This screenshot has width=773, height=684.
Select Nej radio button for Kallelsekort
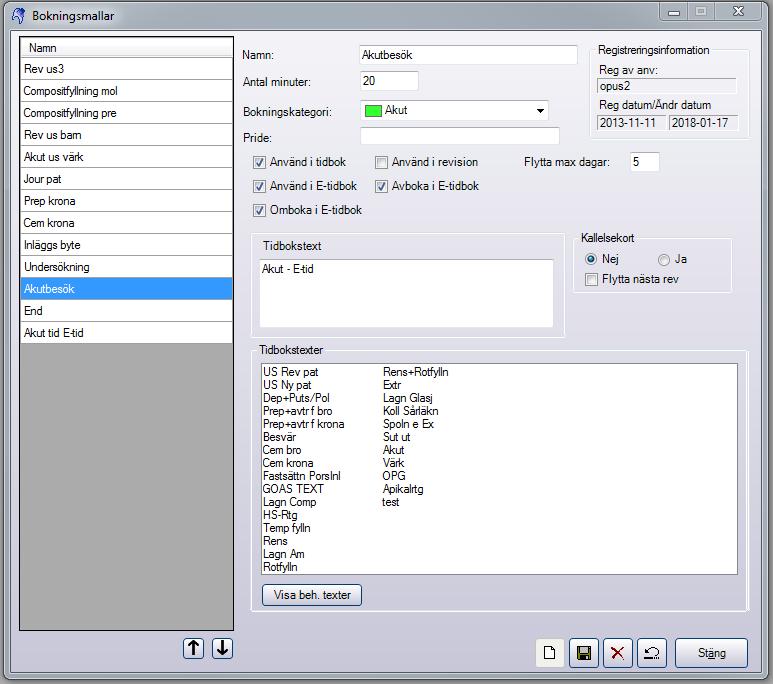(x=591, y=259)
